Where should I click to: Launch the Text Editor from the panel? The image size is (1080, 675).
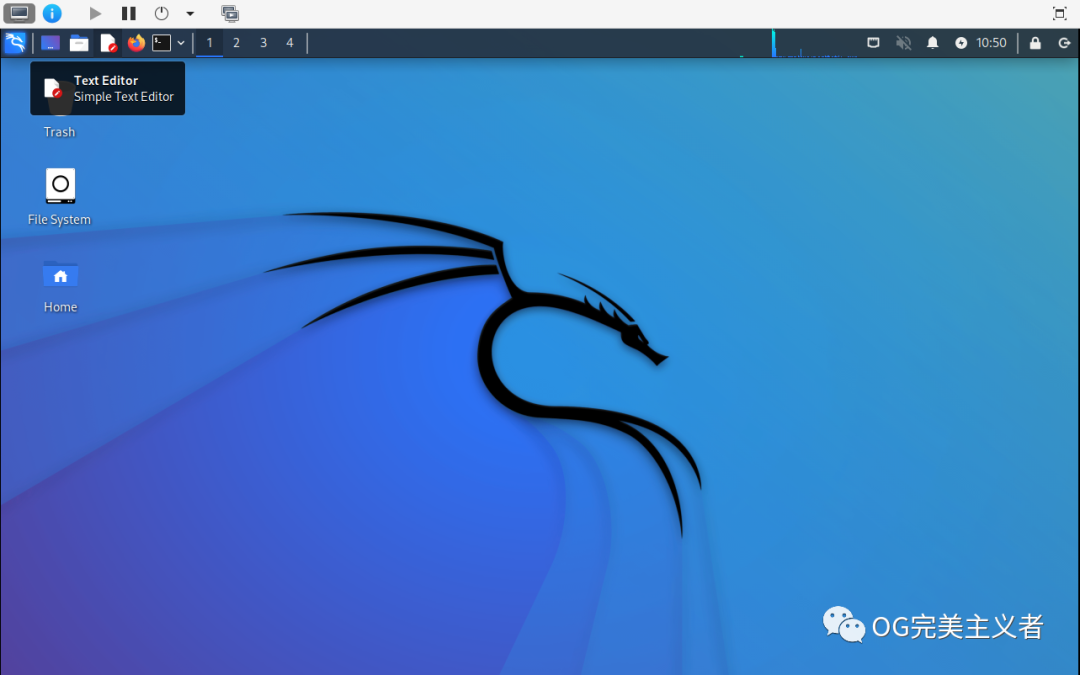pyautogui.click(x=108, y=43)
